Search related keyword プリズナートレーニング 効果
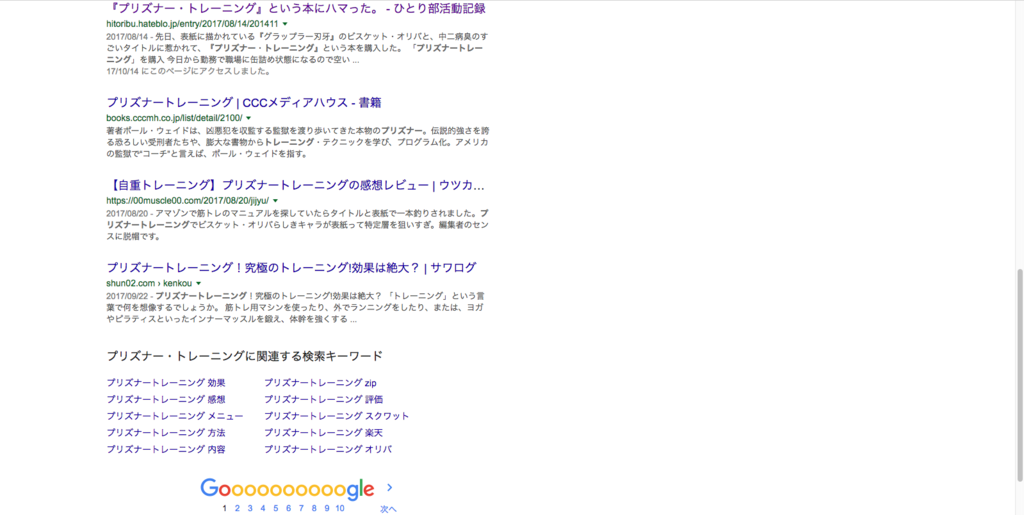This screenshot has width=1024, height=515. (166, 382)
